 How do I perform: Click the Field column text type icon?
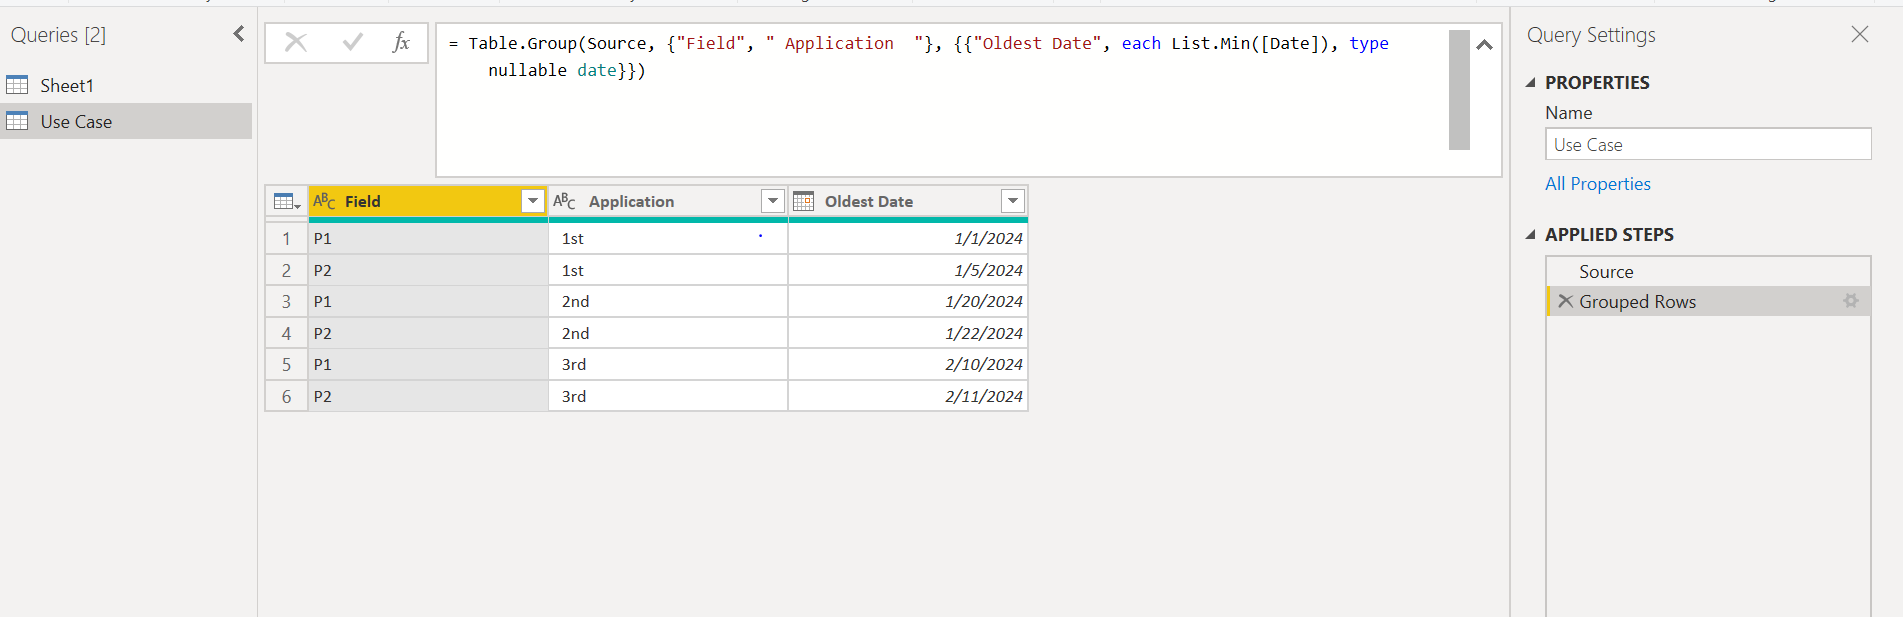click(325, 201)
